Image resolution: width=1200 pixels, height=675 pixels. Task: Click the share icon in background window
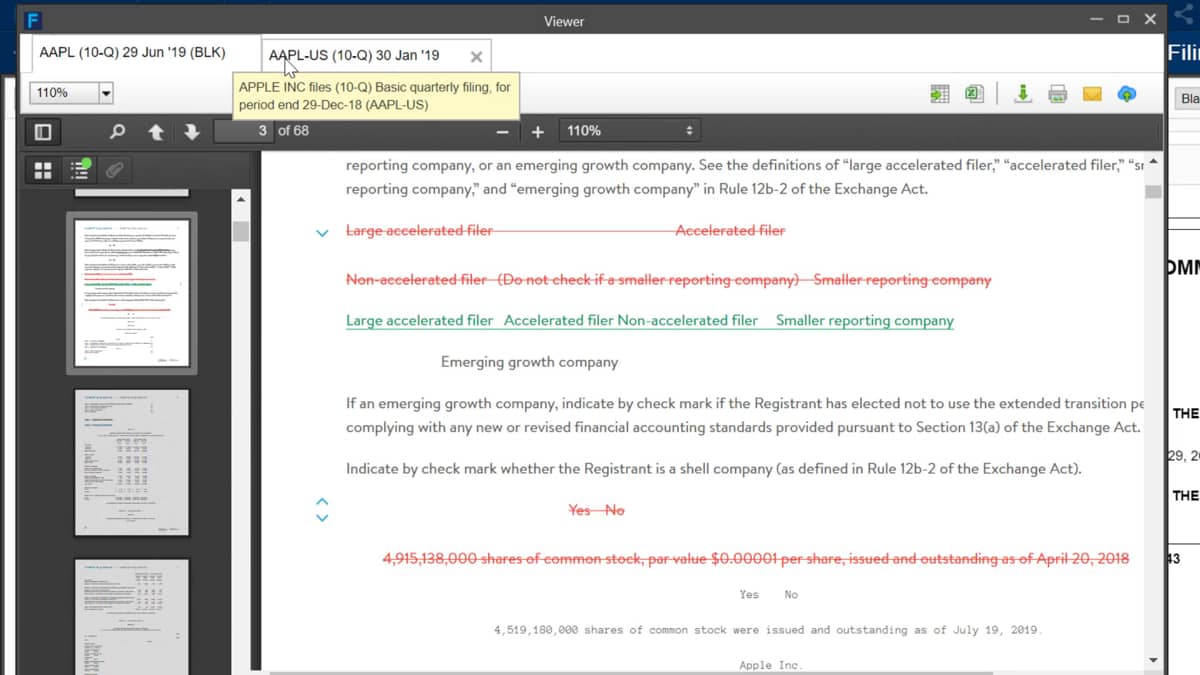(1183, 15)
